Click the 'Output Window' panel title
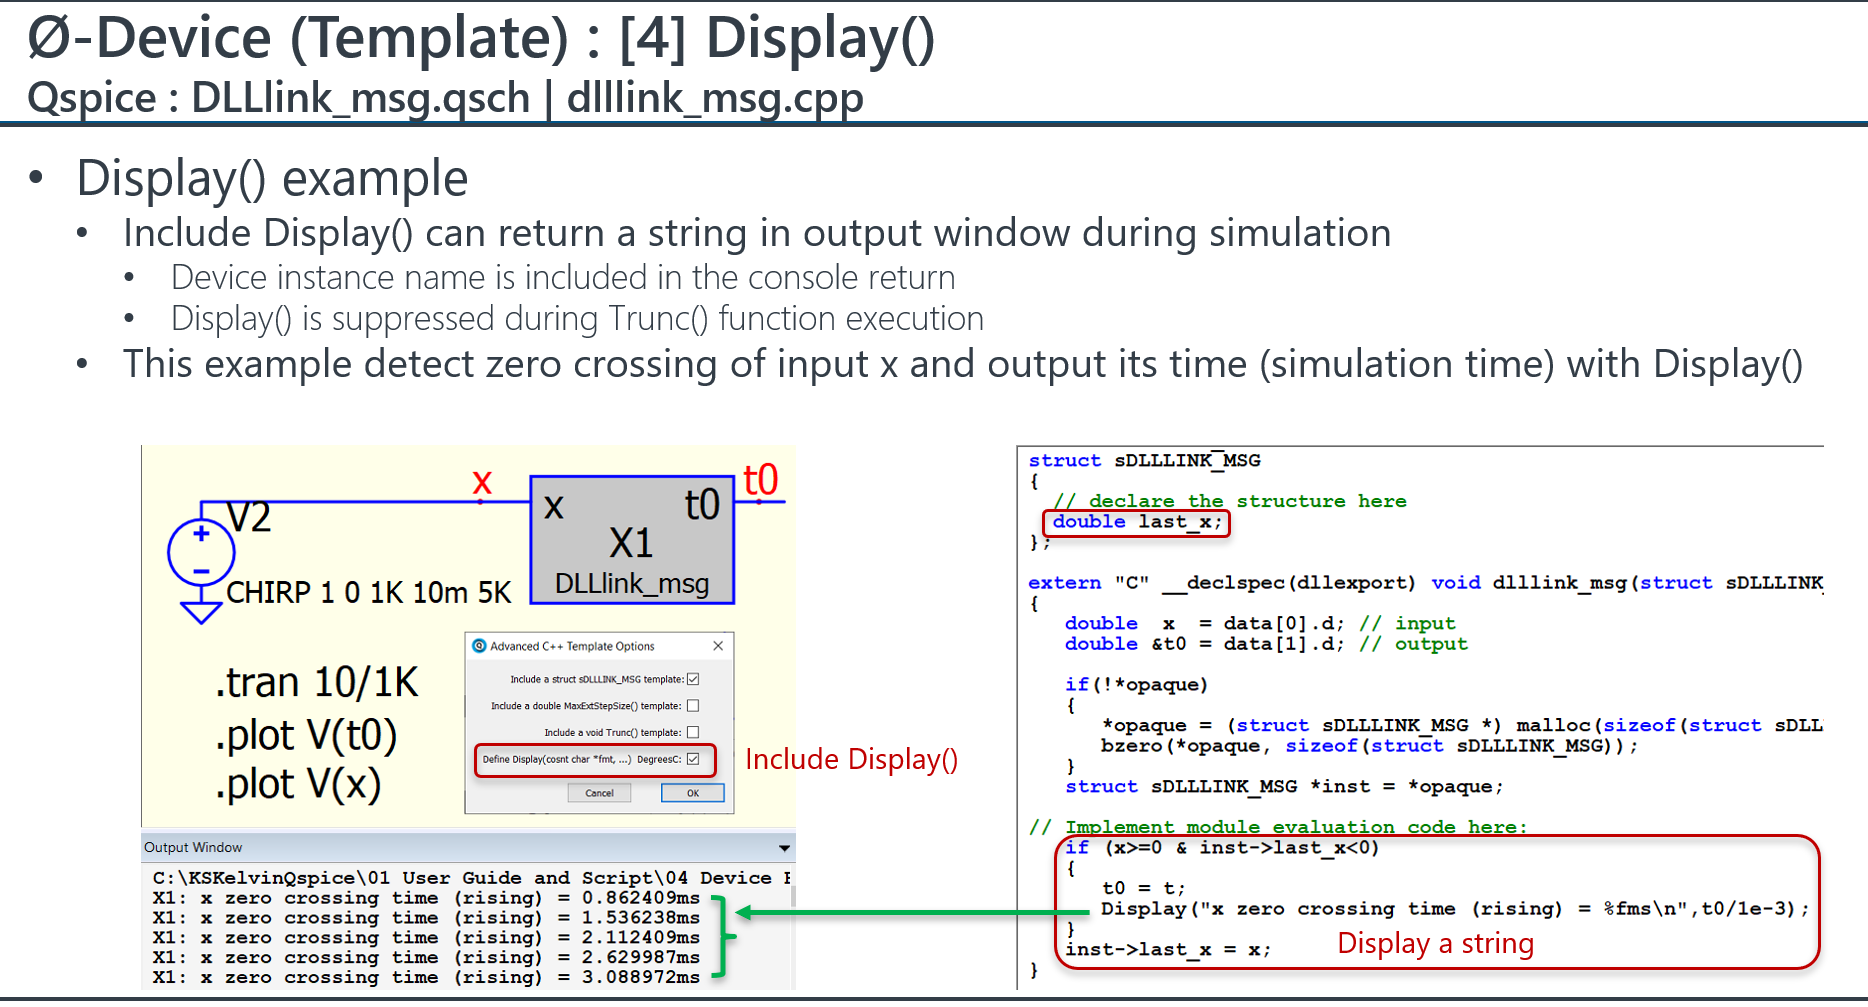The height and width of the screenshot is (1007, 1868). pyautogui.click(x=193, y=848)
